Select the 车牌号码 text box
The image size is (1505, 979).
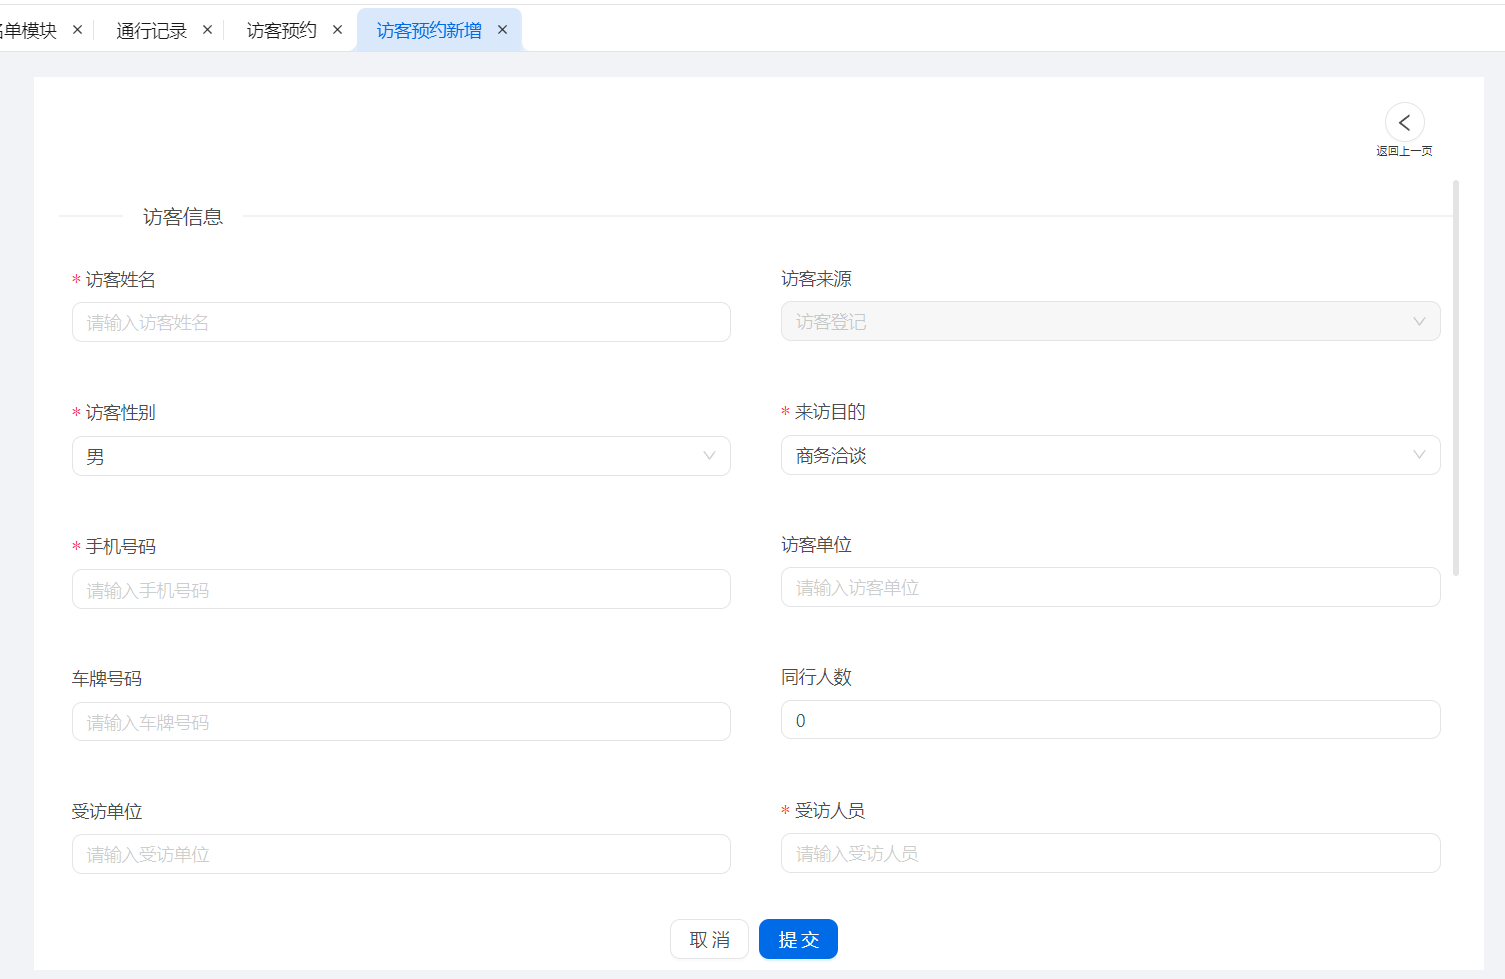click(400, 722)
